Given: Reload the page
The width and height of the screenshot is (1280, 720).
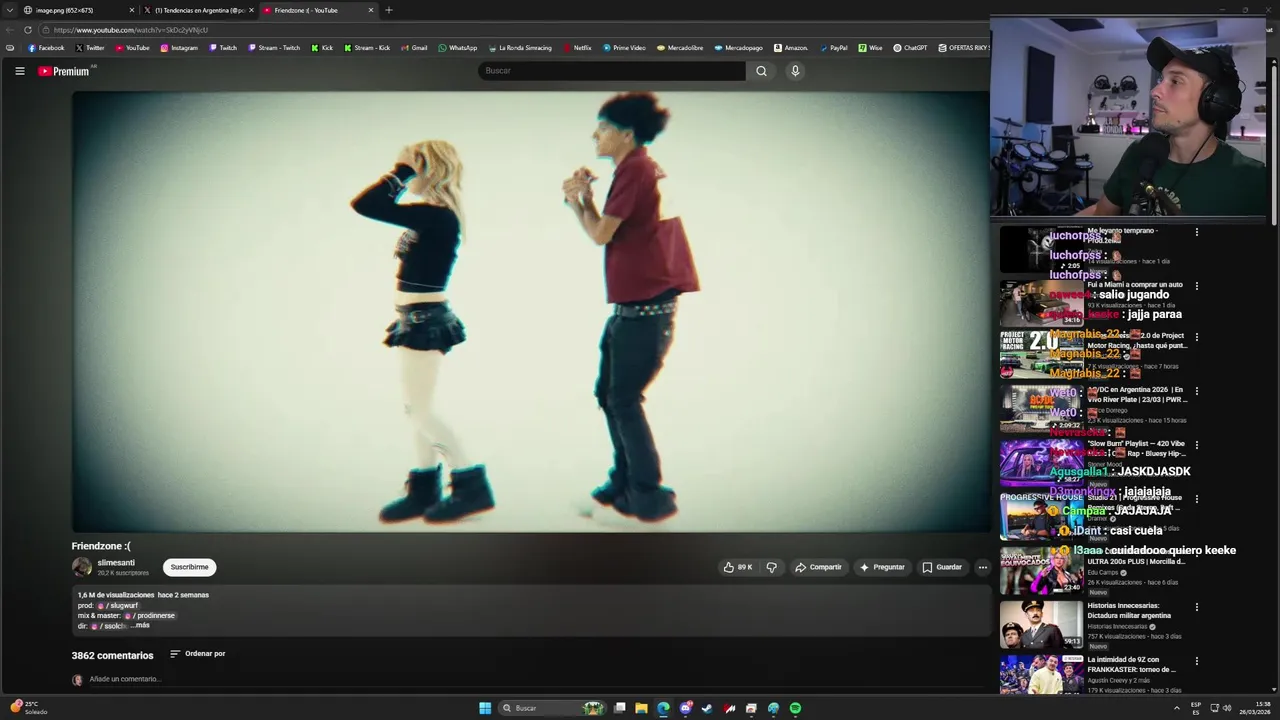Looking at the screenshot, I should pos(28,30).
